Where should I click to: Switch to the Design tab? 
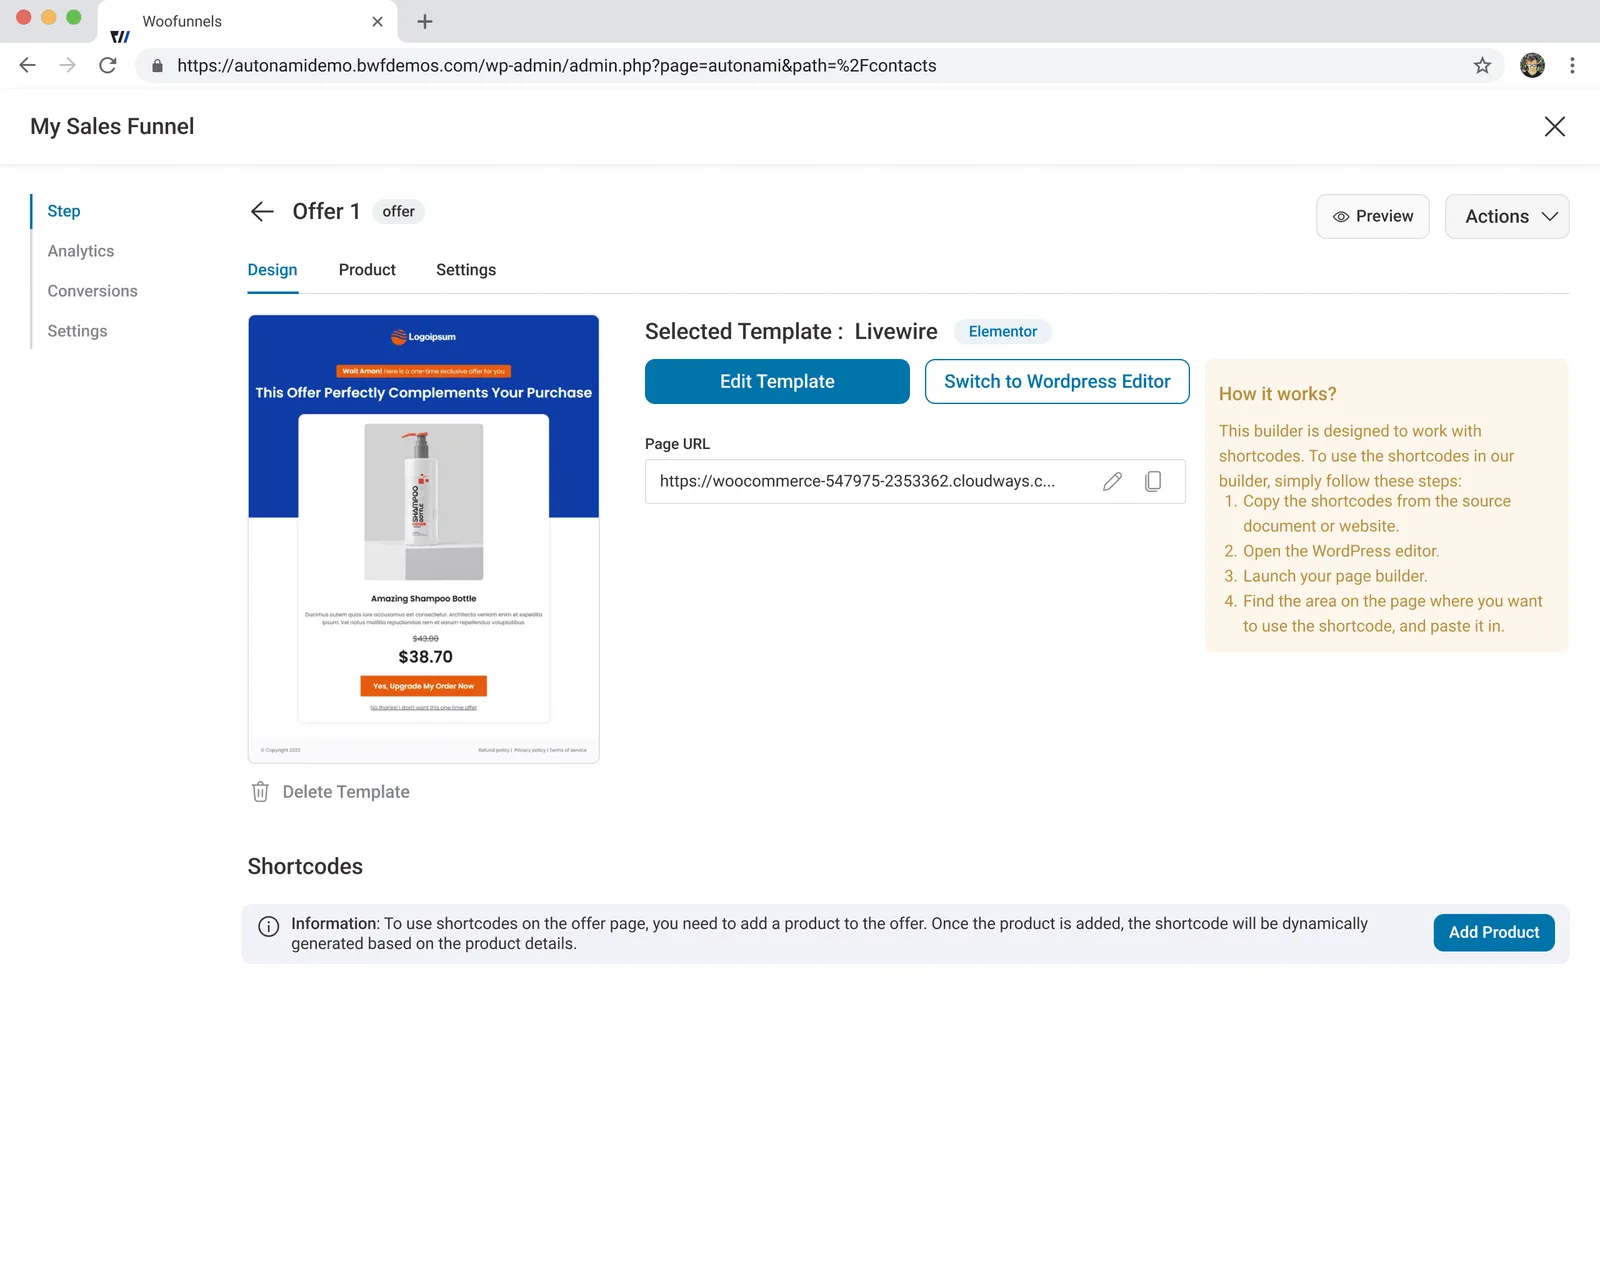(x=273, y=270)
